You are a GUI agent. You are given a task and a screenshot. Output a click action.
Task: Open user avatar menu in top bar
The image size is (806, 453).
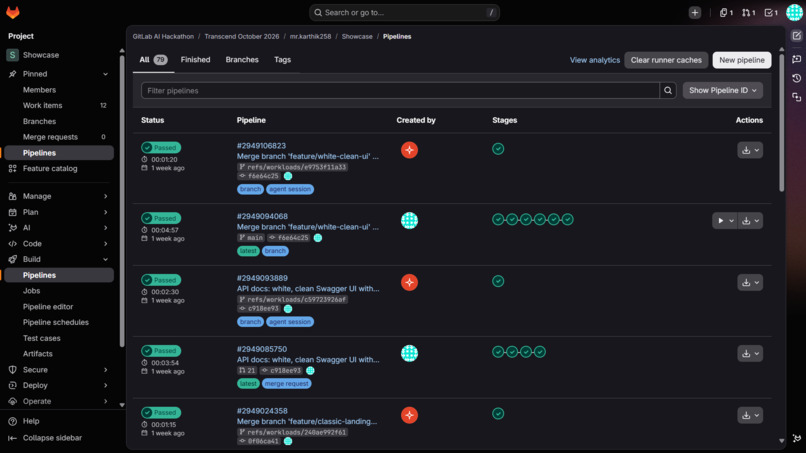tap(794, 12)
